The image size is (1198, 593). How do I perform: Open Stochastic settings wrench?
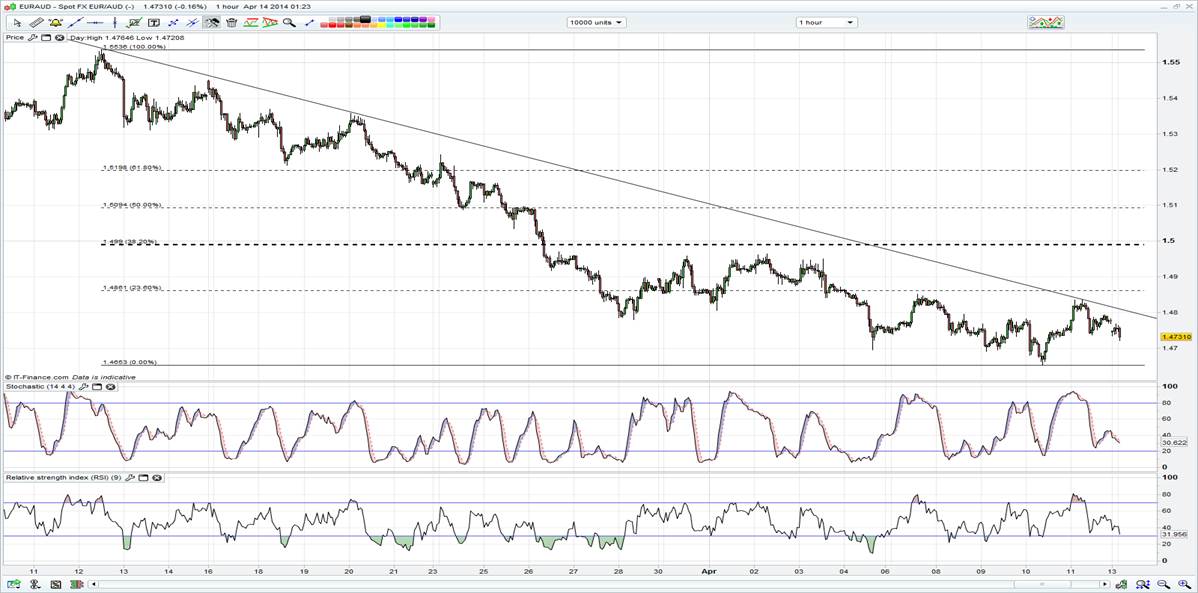[x=84, y=385]
